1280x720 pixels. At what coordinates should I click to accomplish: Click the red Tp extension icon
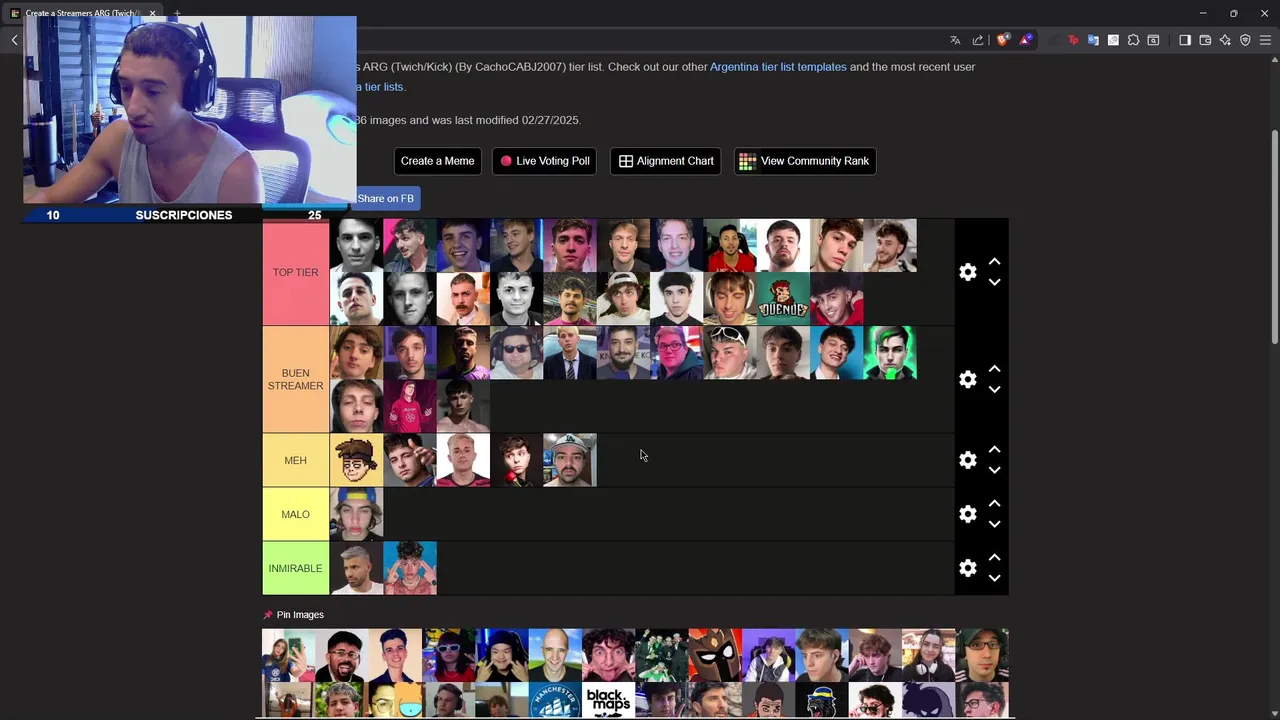1073,40
